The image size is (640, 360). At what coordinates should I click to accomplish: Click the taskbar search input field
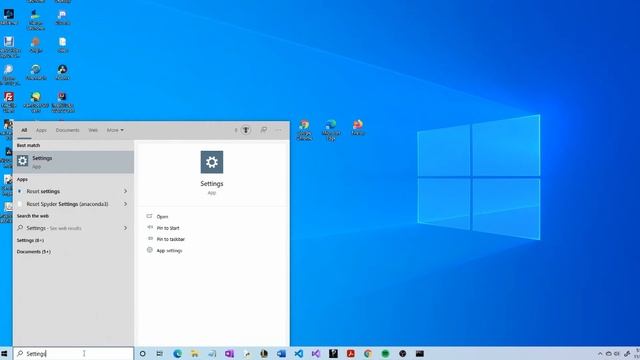click(x=73, y=353)
